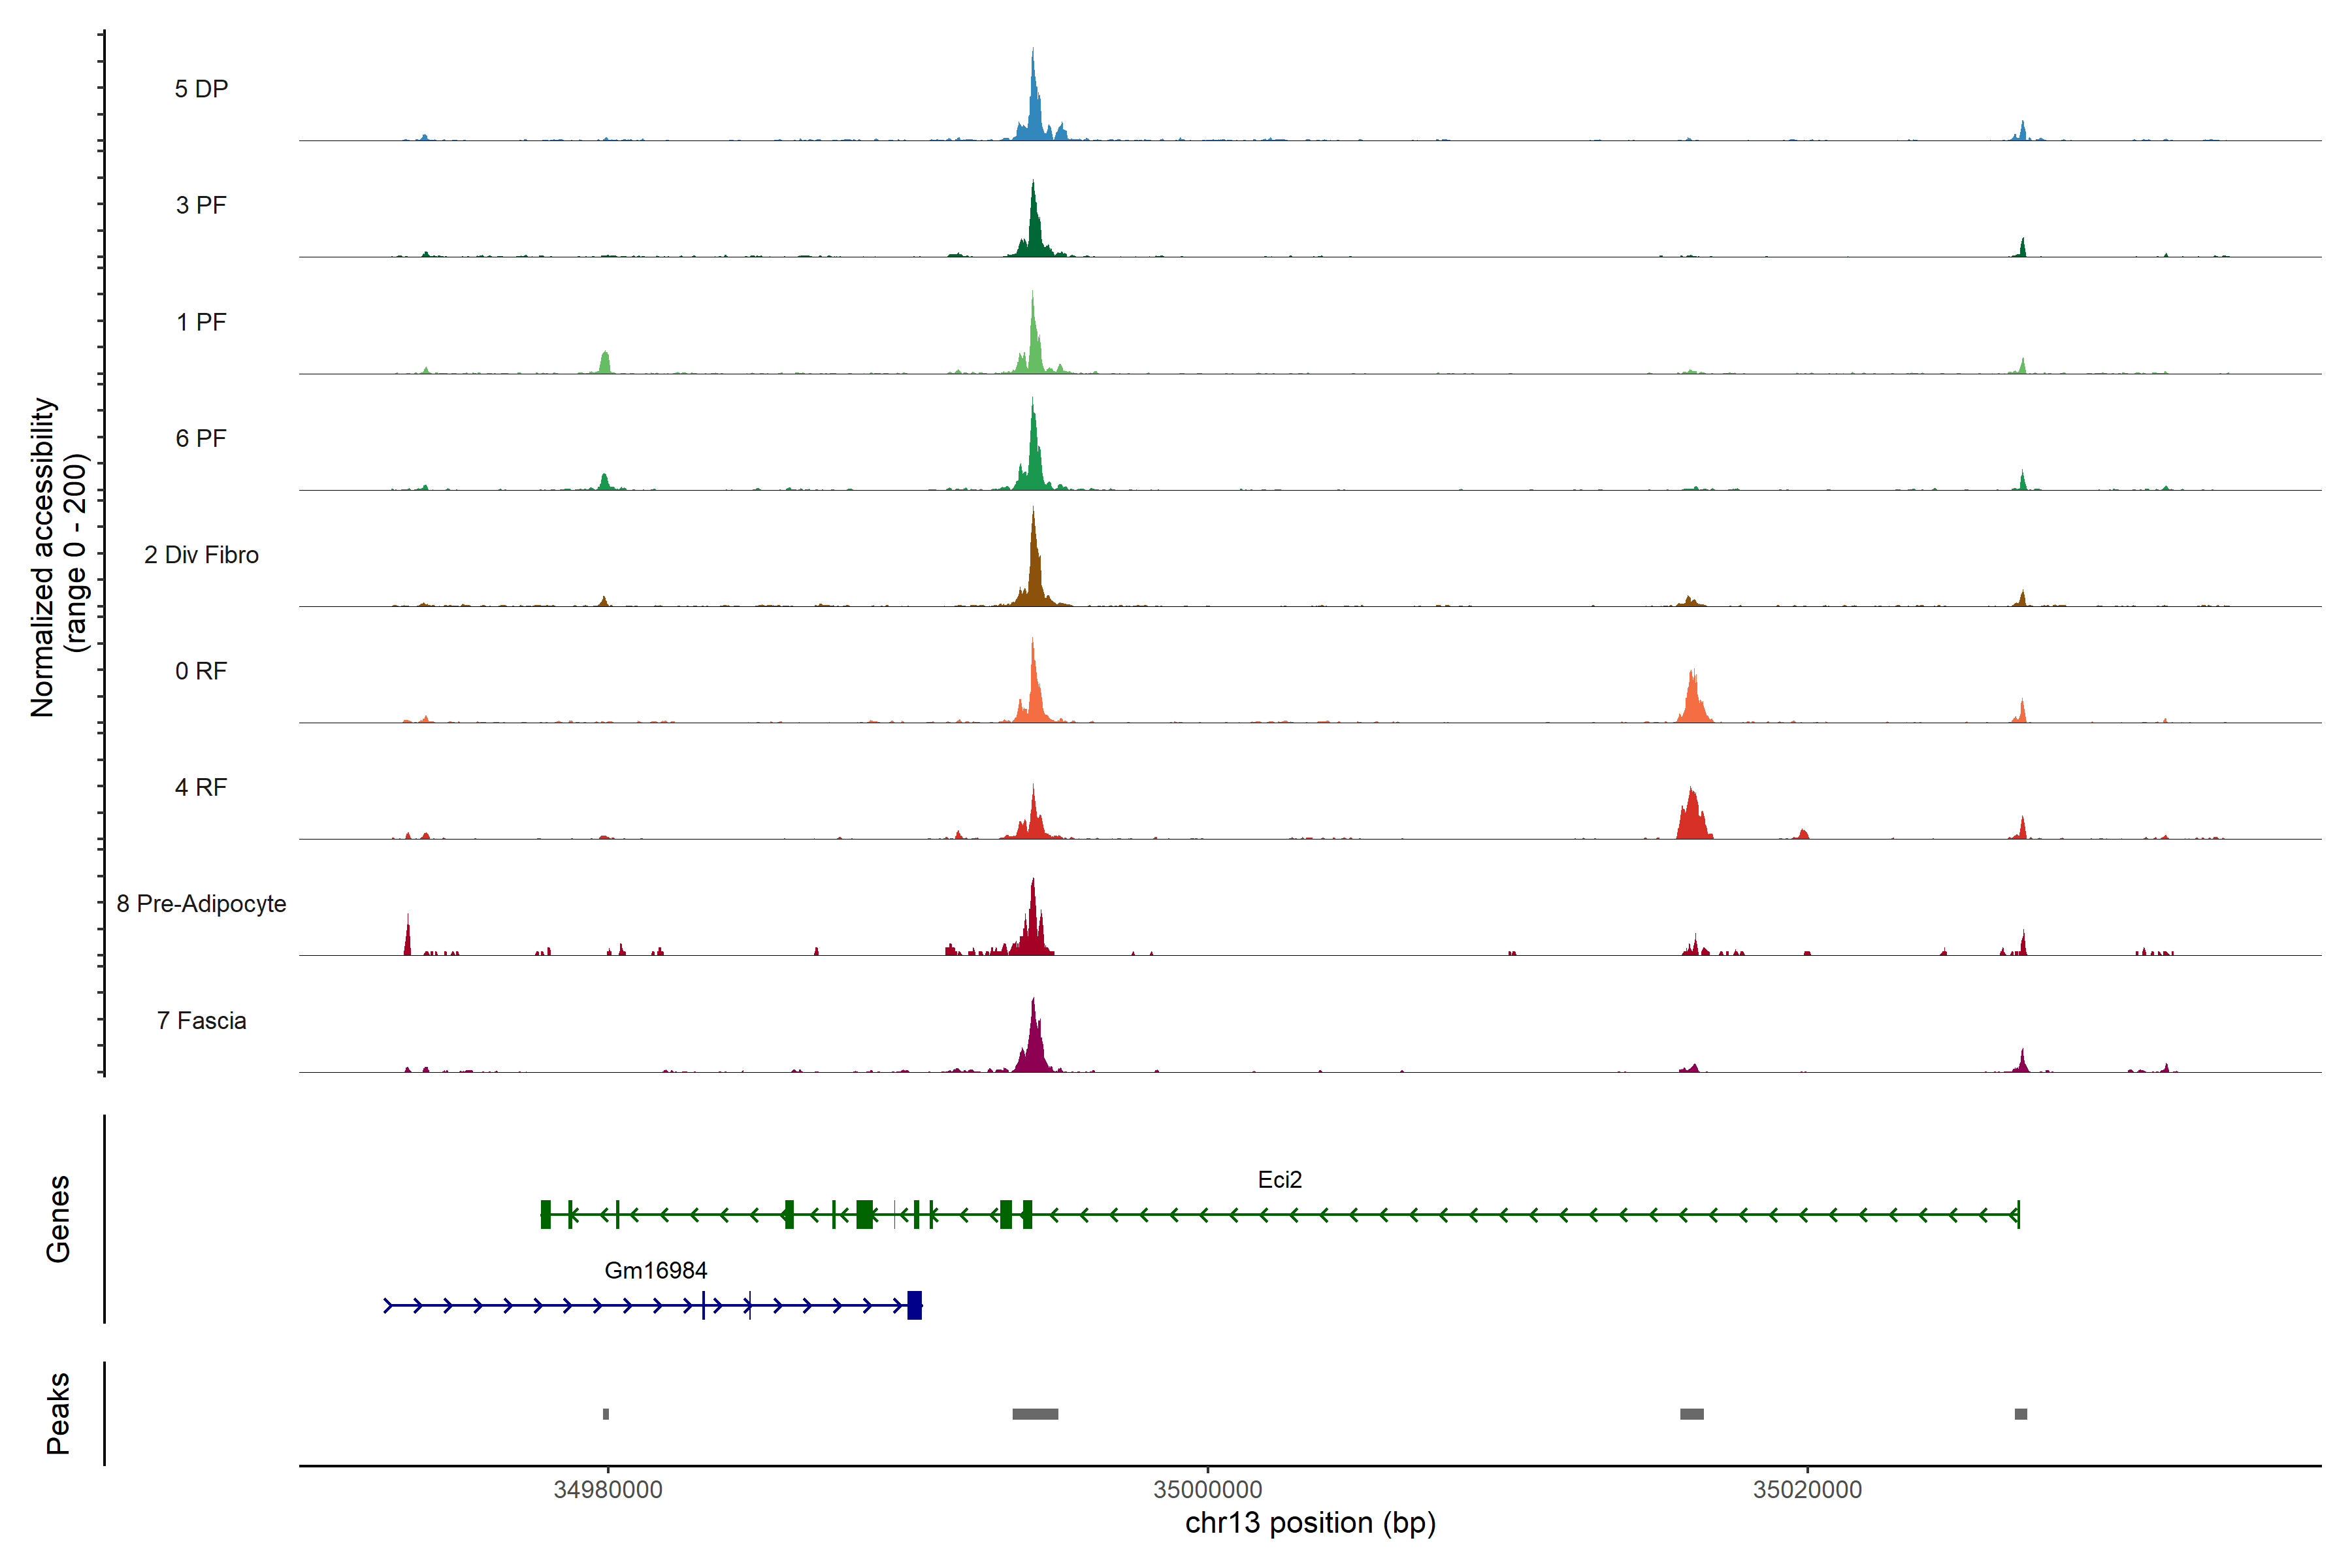Click the 34980000 axis tick label
Image resolution: width=2352 pixels, height=1568 pixels.
click(x=607, y=1490)
